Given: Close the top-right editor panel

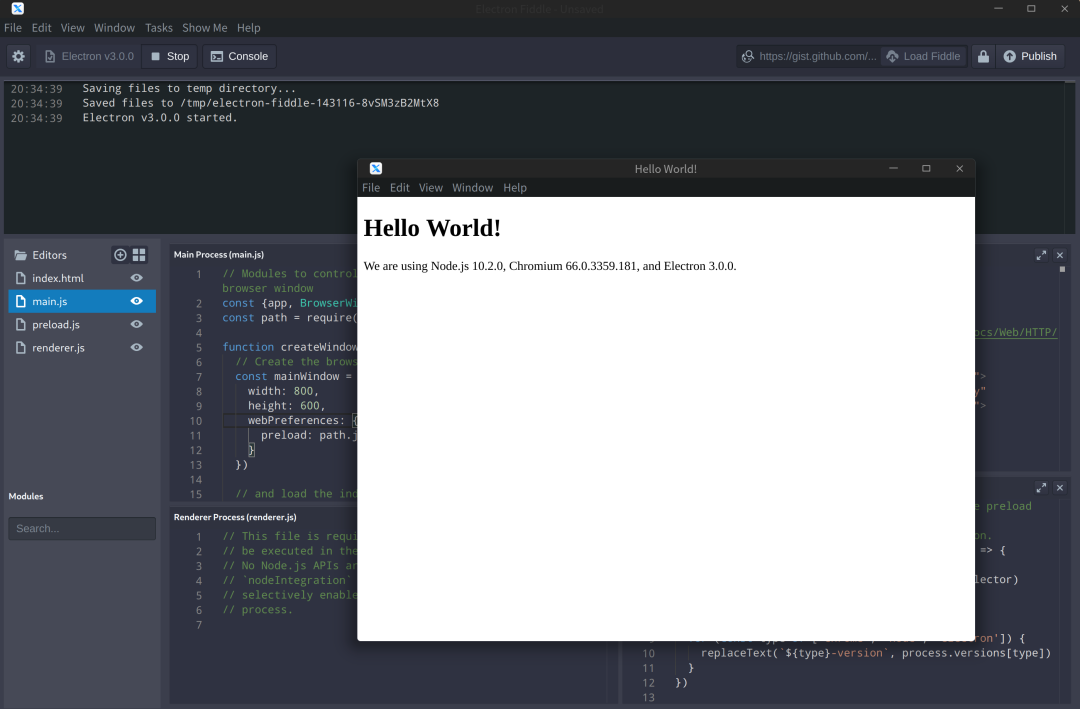Looking at the screenshot, I should pyautogui.click(x=1060, y=256).
